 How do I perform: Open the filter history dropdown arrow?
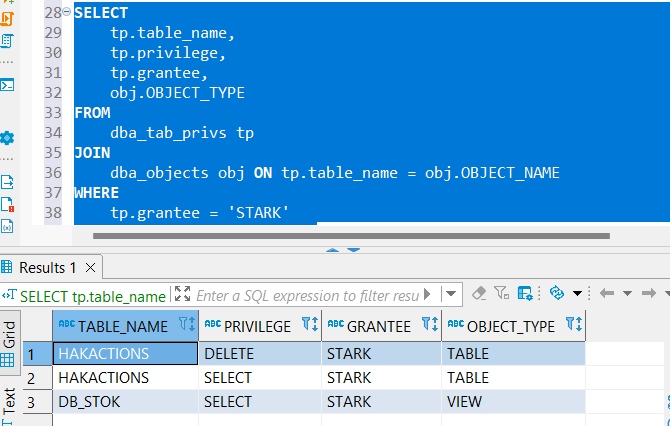452,294
